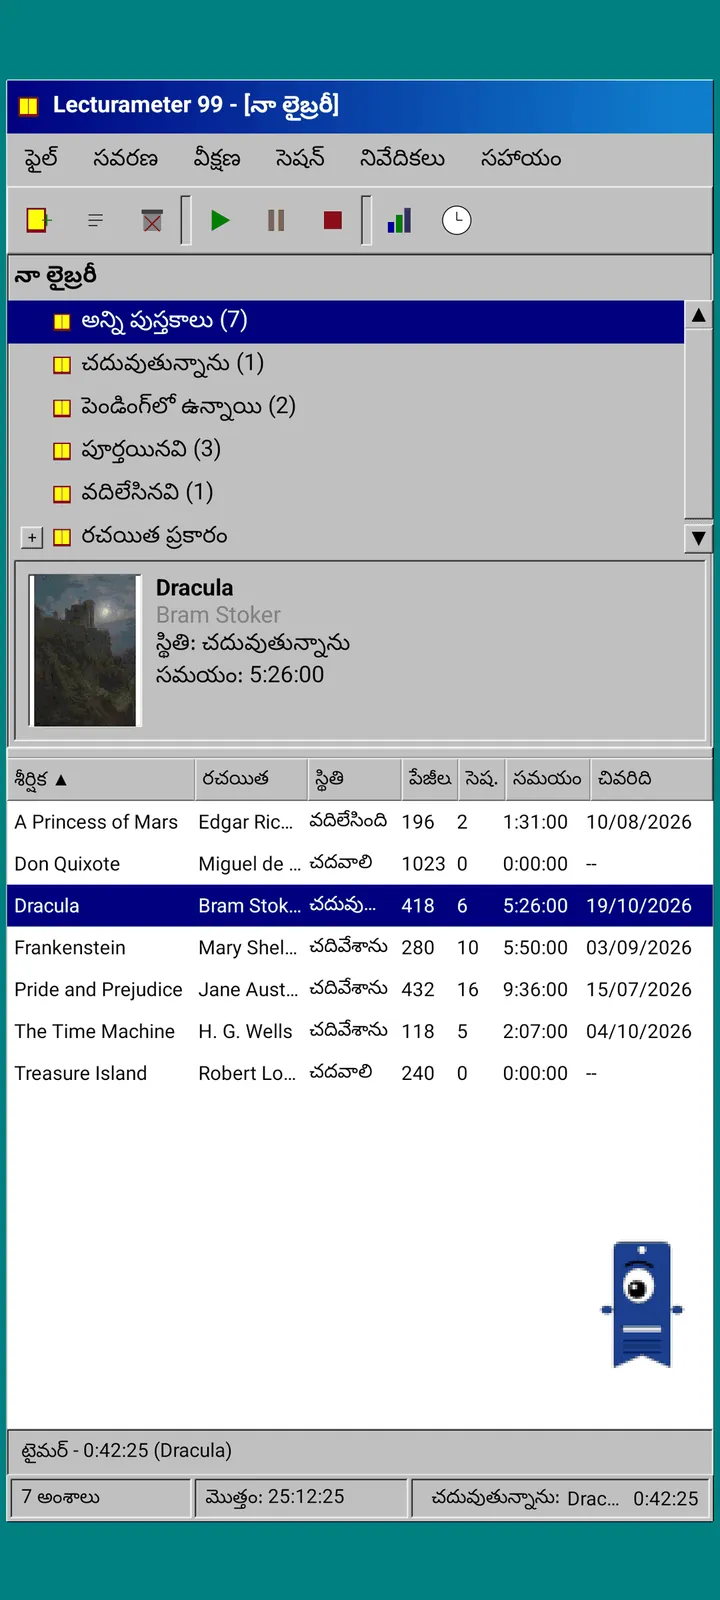This screenshot has height=1600, width=720.
Task: Sort by the సెష. column header
Action: coord(481,779)
